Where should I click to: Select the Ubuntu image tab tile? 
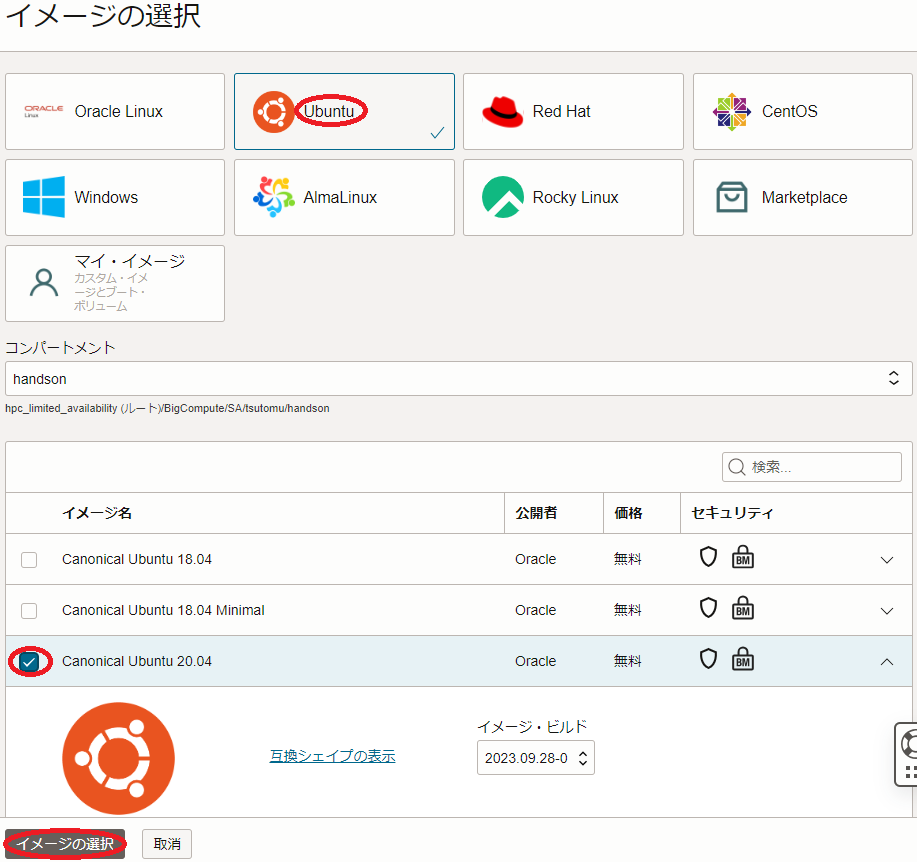(x=344, y=112)
